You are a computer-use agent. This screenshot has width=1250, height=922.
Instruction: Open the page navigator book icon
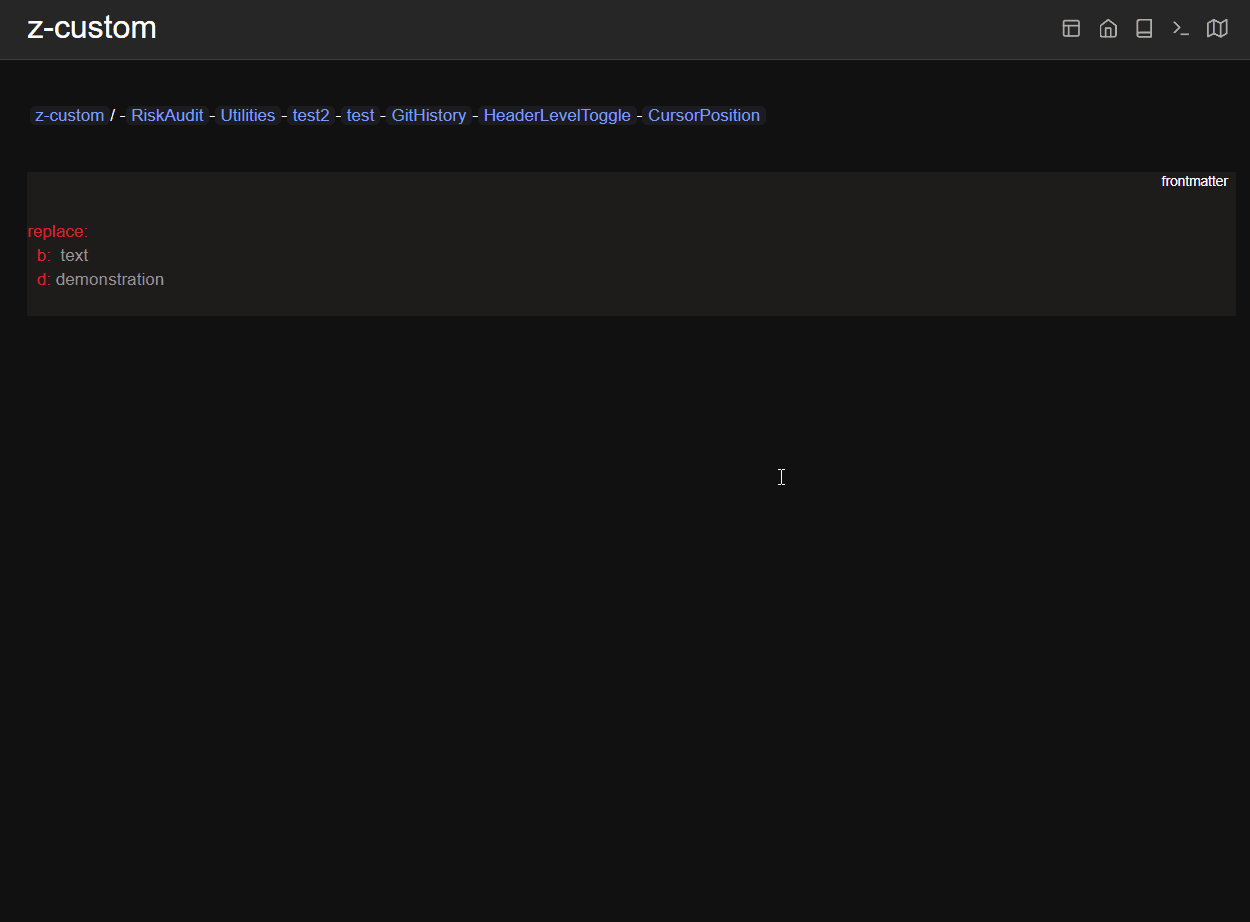1144,28
